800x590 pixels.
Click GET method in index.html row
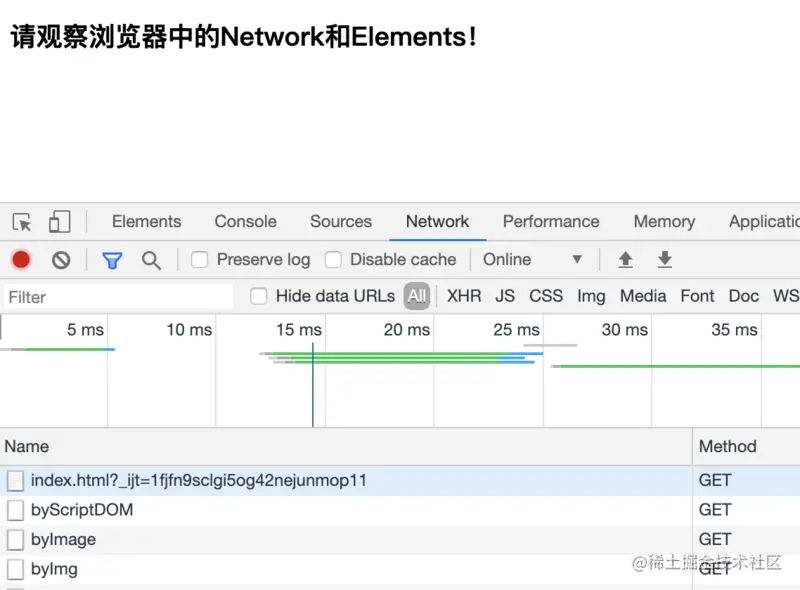(x=715, y=480)
